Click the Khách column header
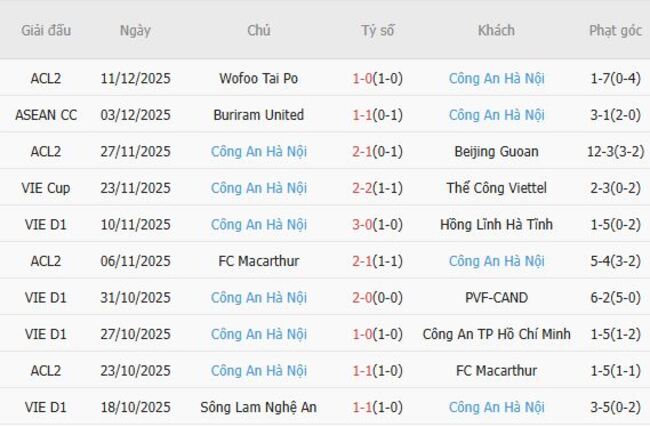650x427 pixels. click(x=496, y=30)
